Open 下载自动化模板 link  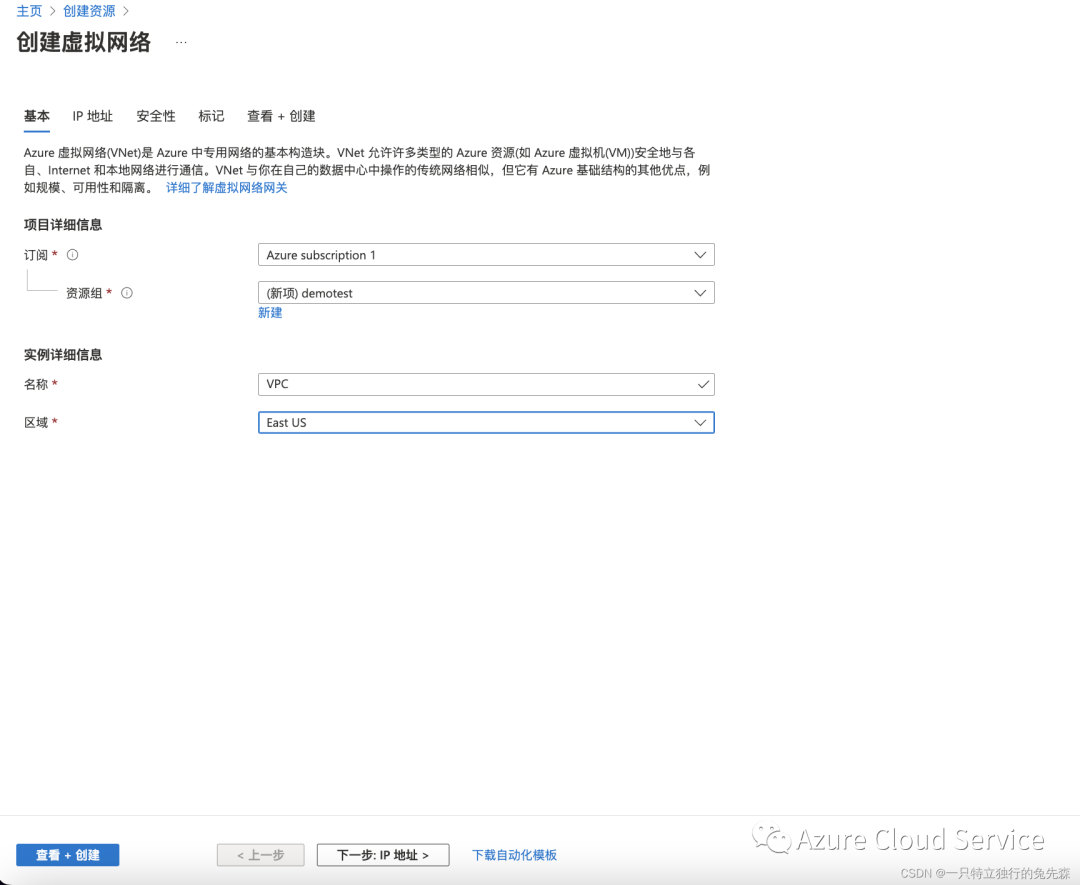click(x=514, y=855)
